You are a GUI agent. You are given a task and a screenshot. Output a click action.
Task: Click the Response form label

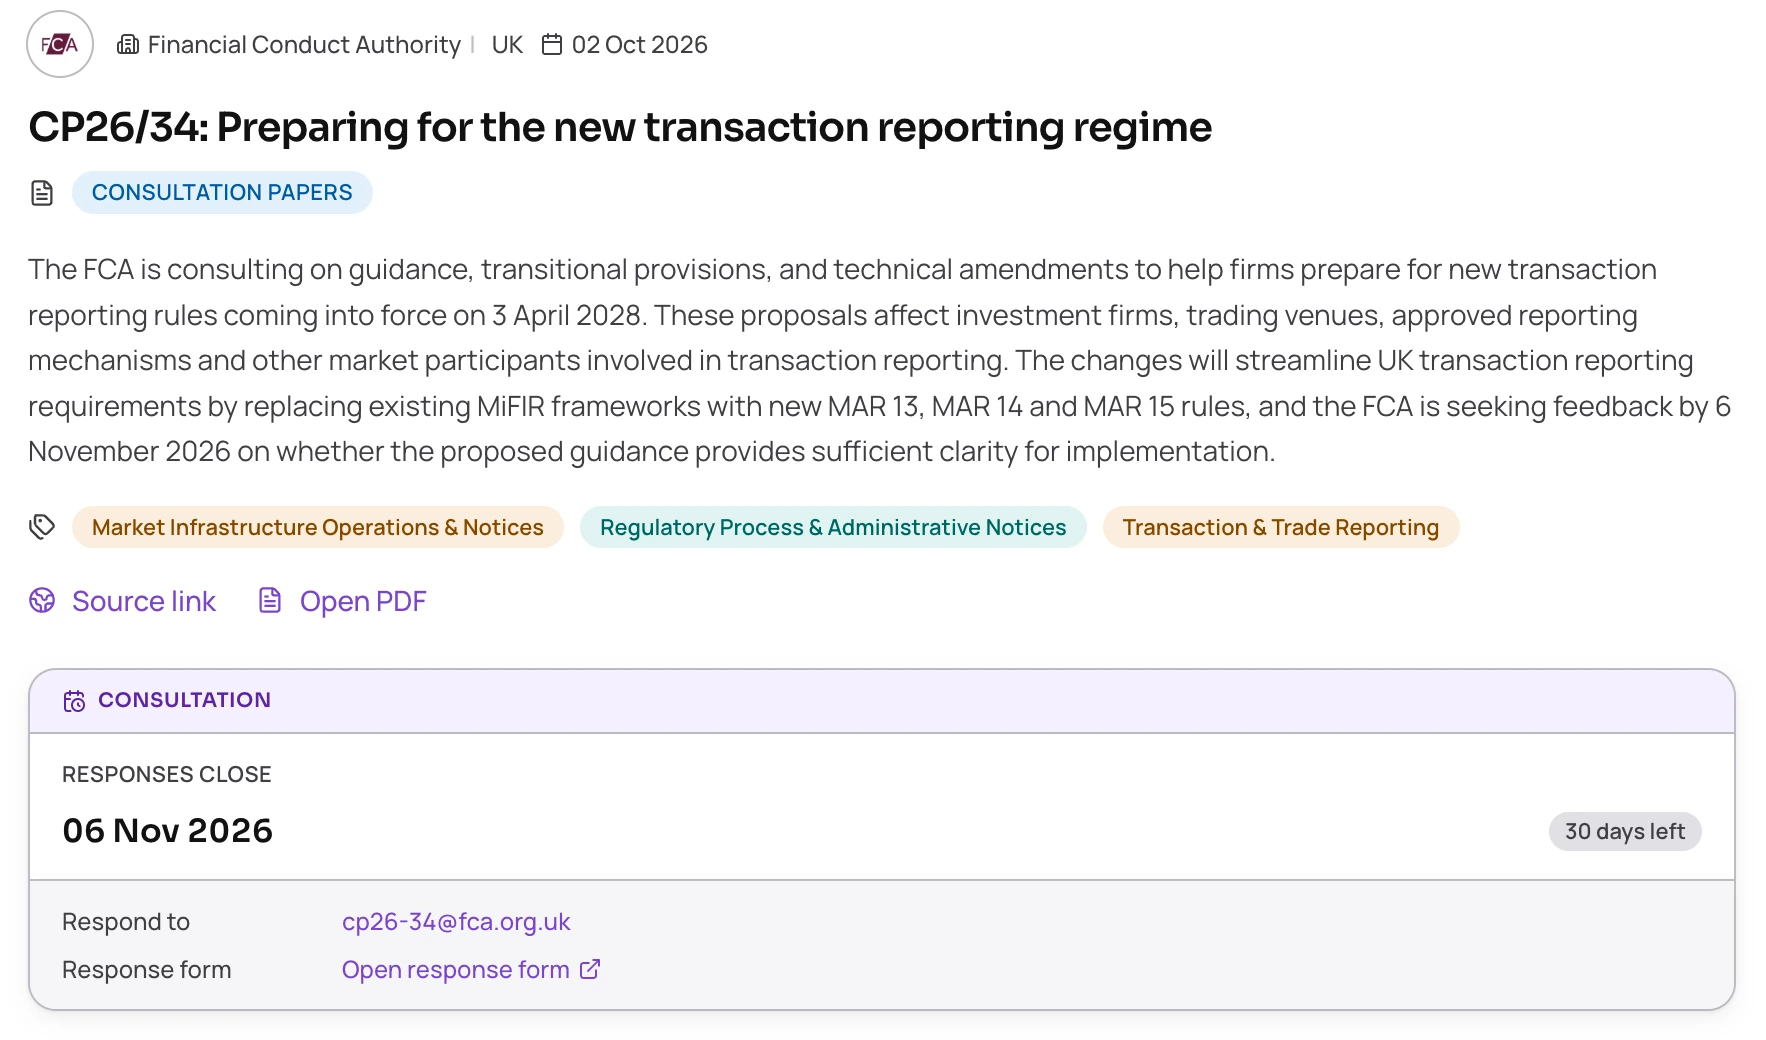coord(147,970)
